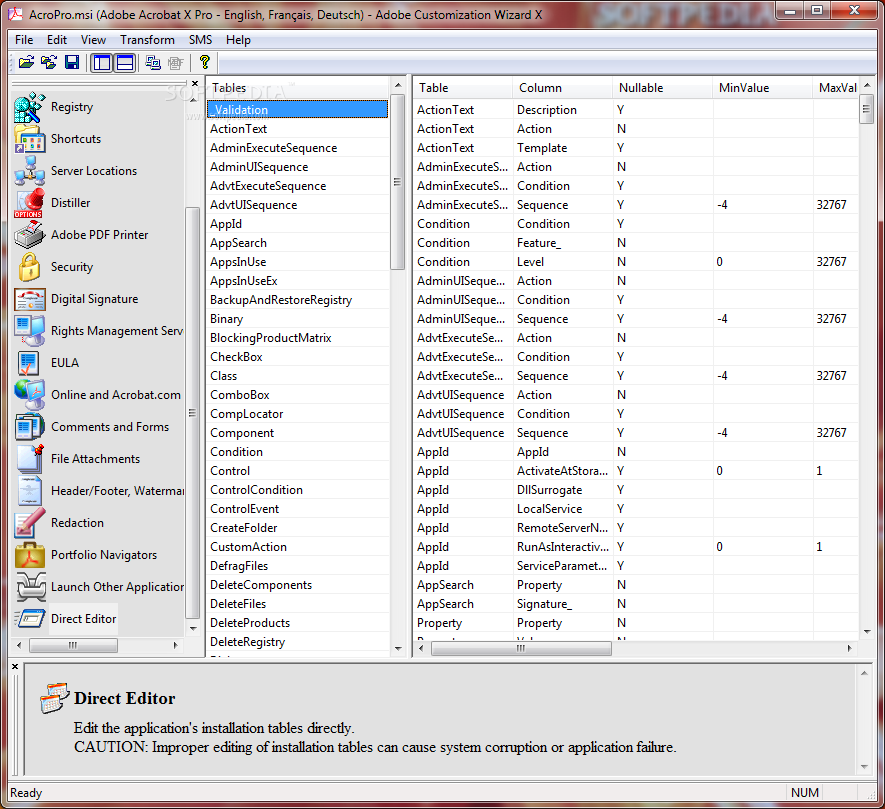Open the Online and Acrobat.com icon
The width and height of the screenshot is (885, 809).
coord(29,395)
